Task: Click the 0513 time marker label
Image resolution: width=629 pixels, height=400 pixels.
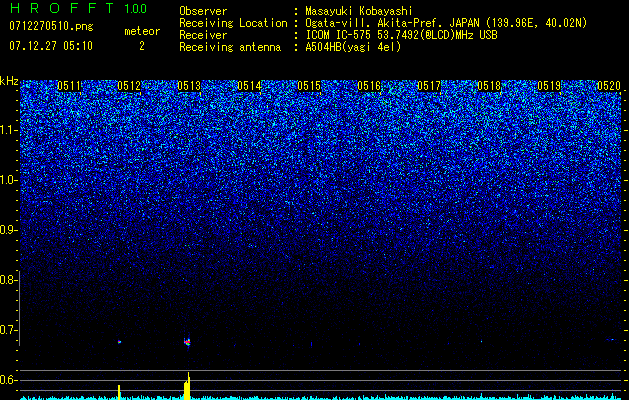Action: pyautogui.click(x=189, y=86)
